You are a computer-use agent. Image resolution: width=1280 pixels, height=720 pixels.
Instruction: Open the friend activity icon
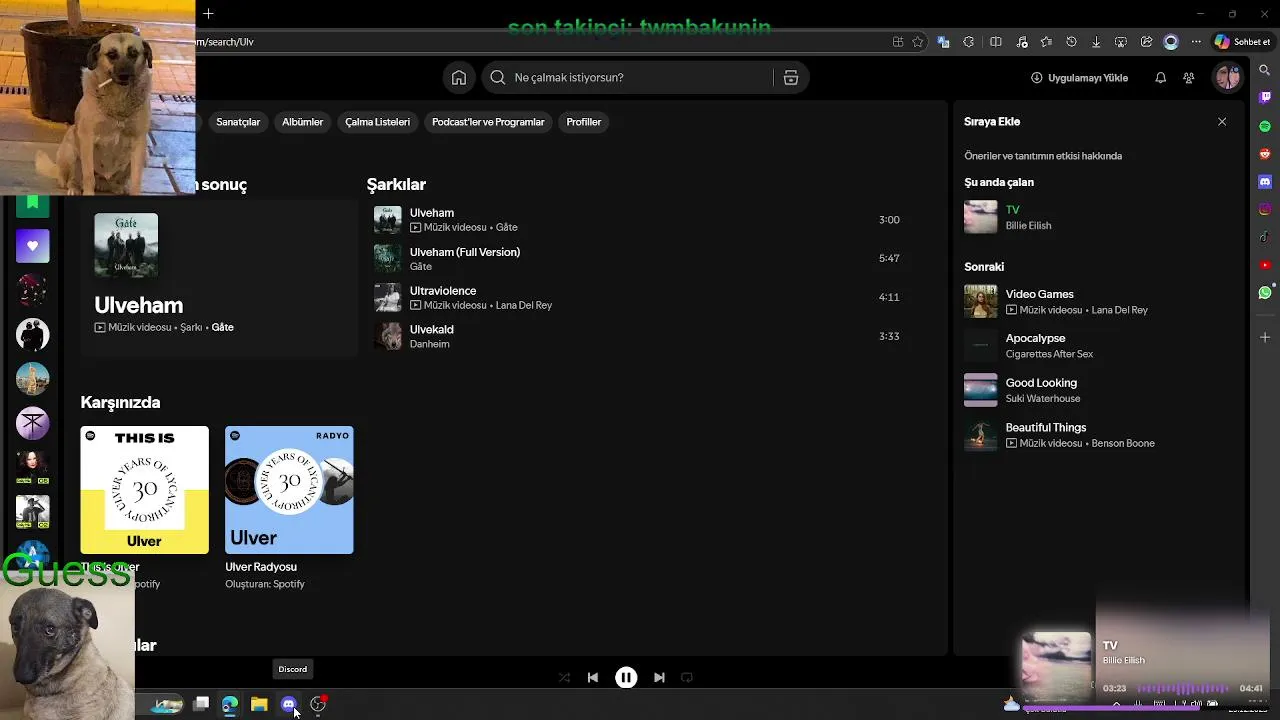pos(1188,78)
